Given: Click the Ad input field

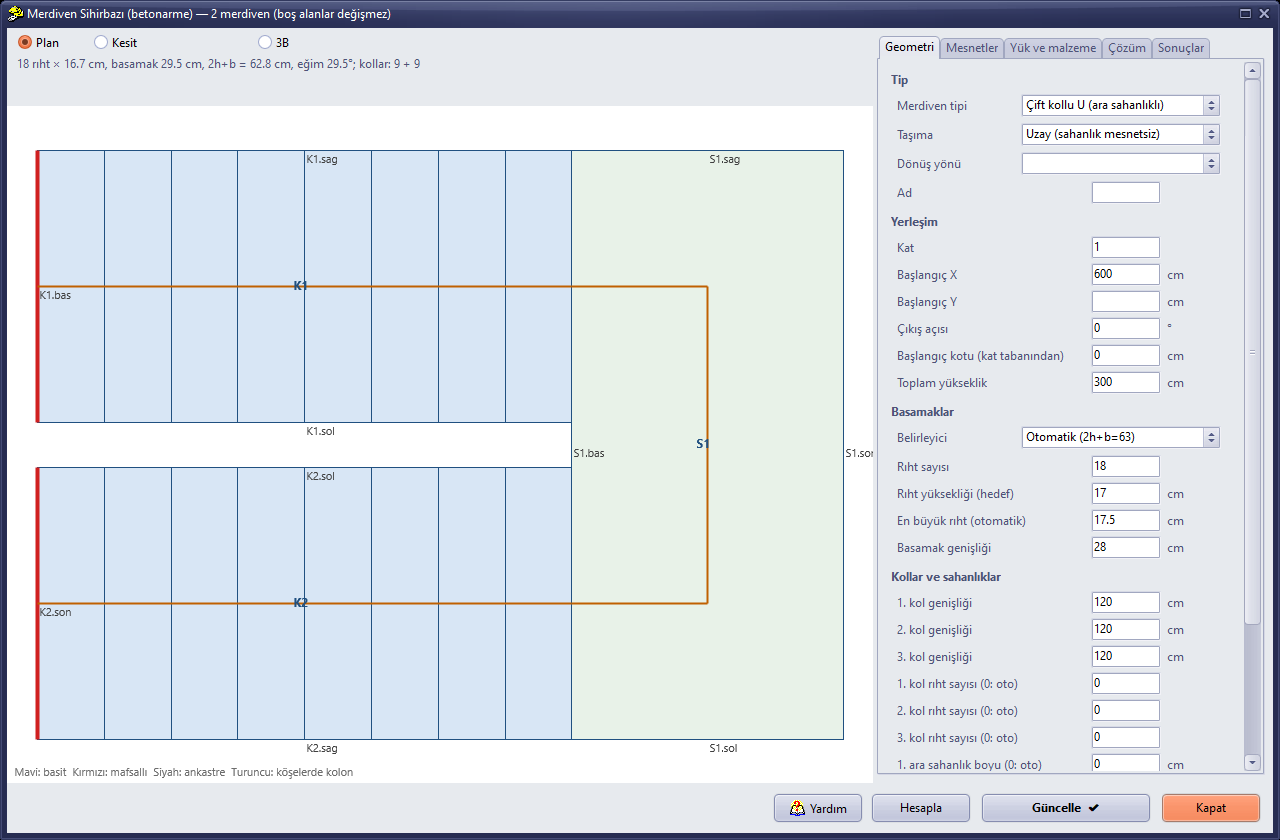Looking at the screenshot, I should (x=1126, y=193).
